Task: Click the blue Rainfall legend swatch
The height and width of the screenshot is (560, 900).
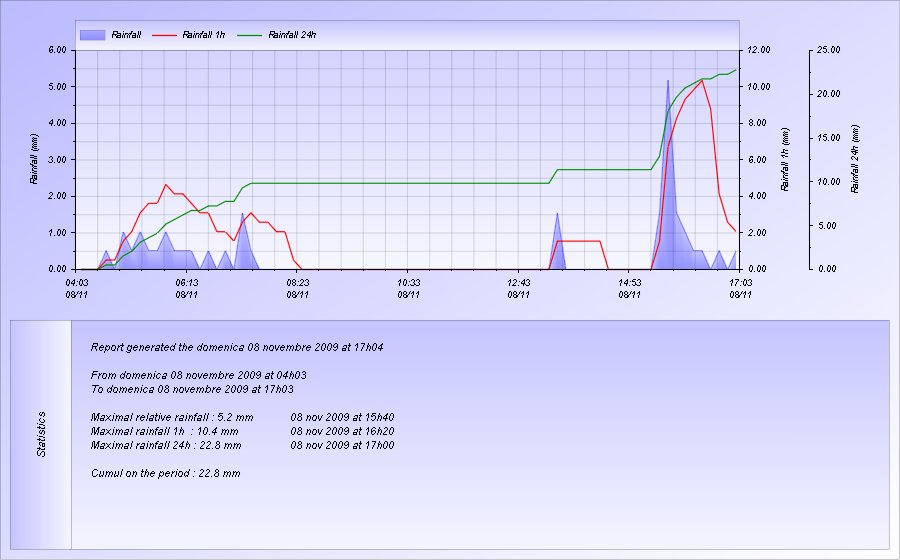Action: pyautogui.click(x=92, y=35)
